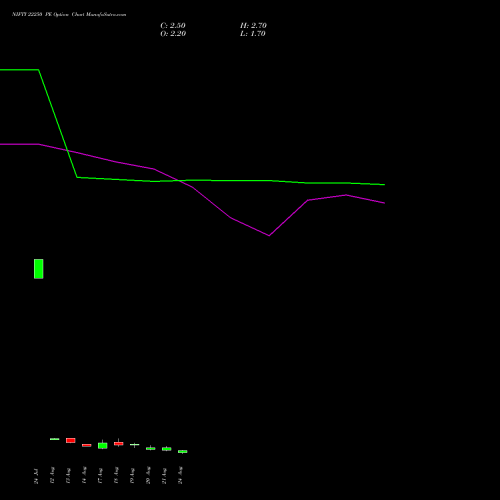Select the high value H: 2.70

coord(253,26)
